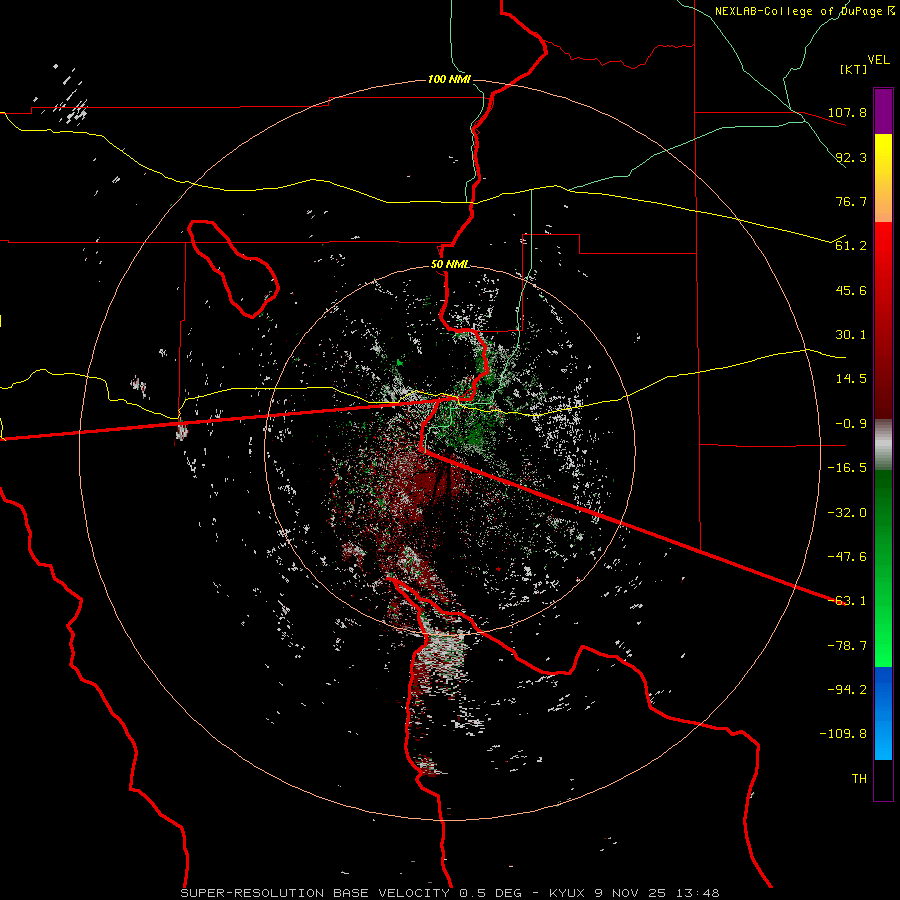Select the 30.1 velocity scale value
This screenshot has height=900, width=900.
(x=851, y=335)
